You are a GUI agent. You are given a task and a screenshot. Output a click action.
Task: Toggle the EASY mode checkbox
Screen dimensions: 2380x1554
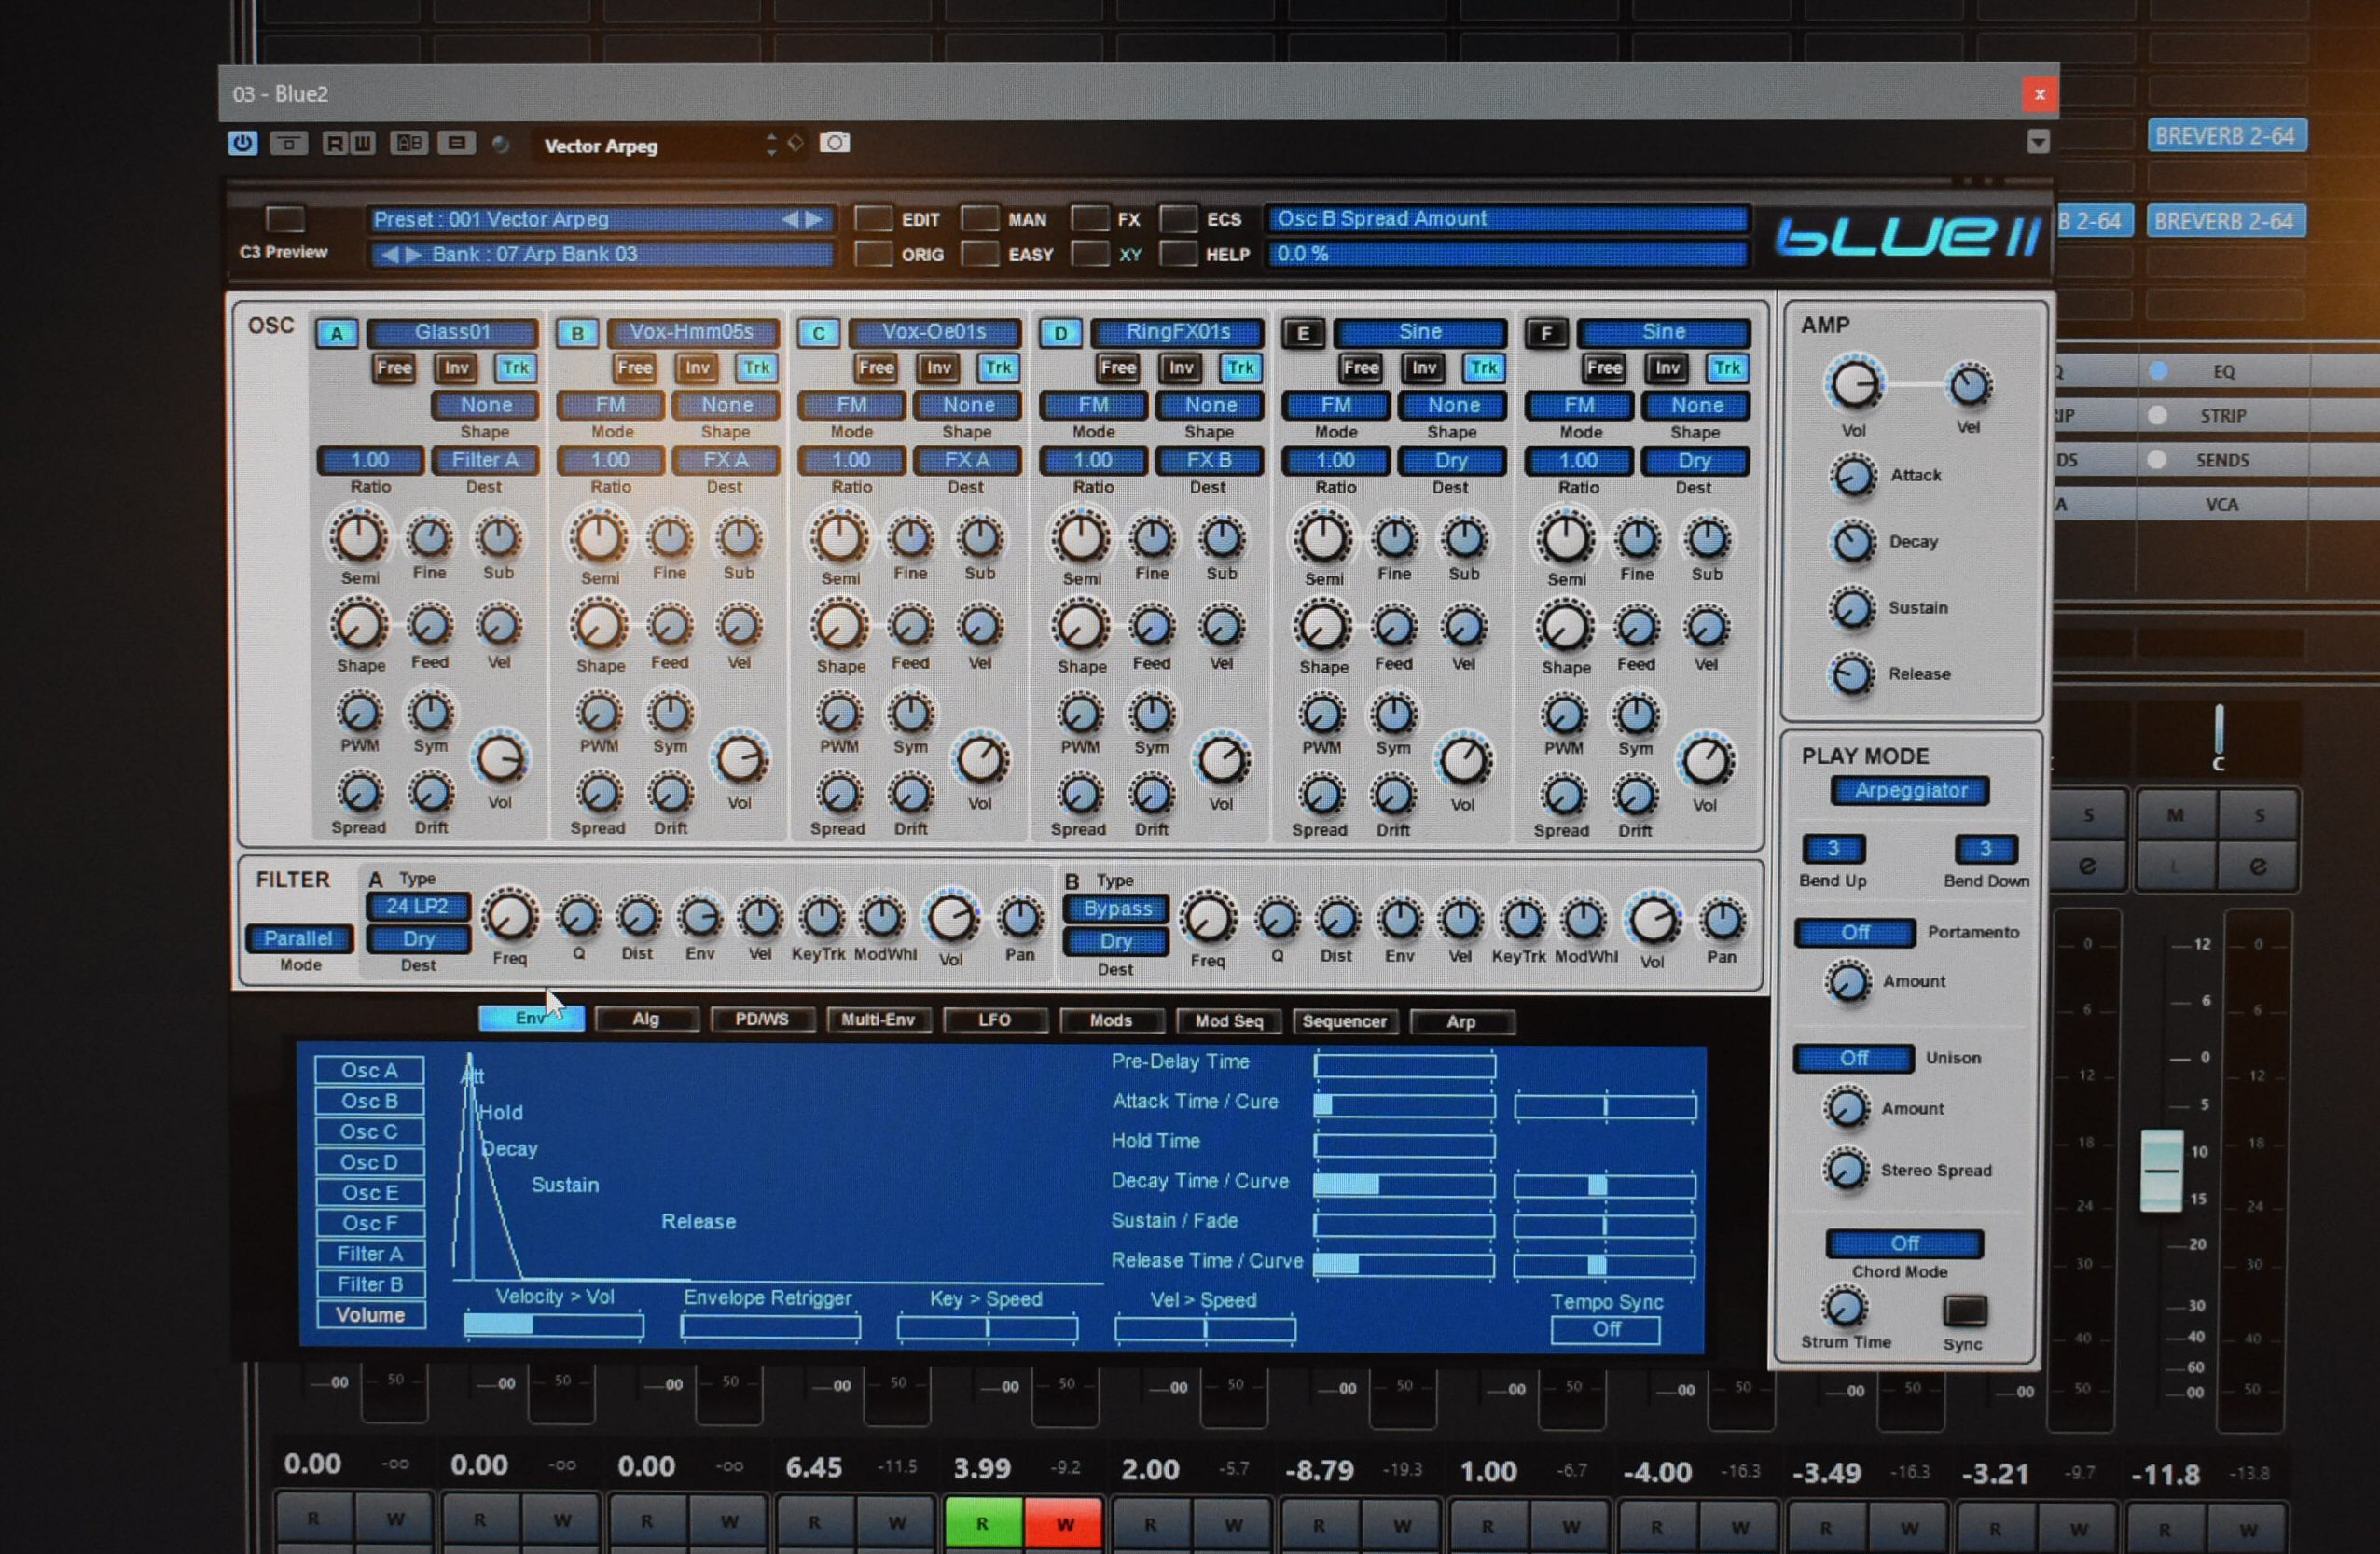(x=980, y=254)
